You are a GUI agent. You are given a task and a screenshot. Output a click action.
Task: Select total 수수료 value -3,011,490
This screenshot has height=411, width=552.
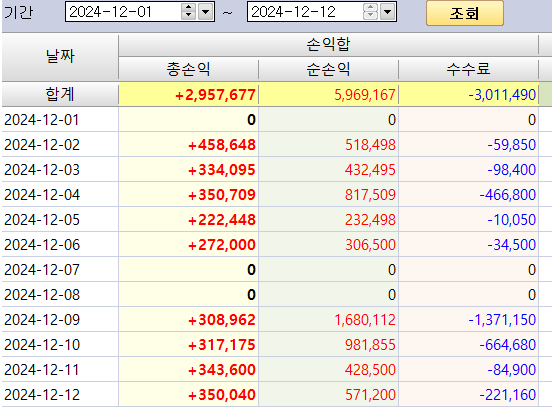(x=502, y=95)
